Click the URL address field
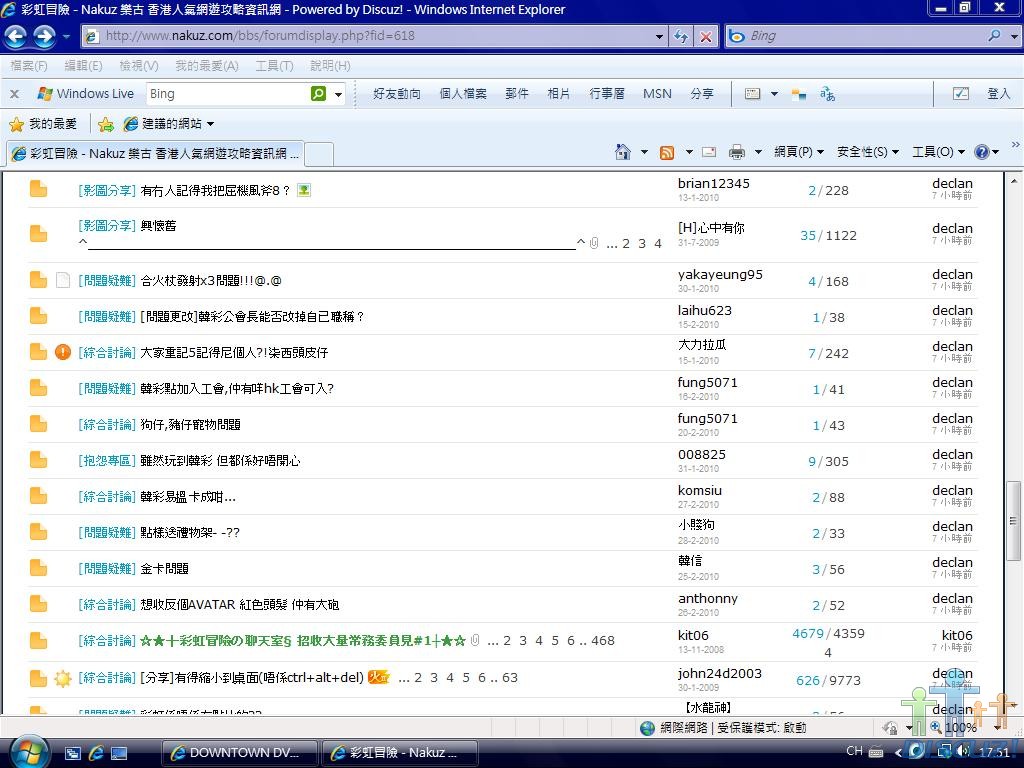Screen dimensions: 1024x768 [372, 36]
